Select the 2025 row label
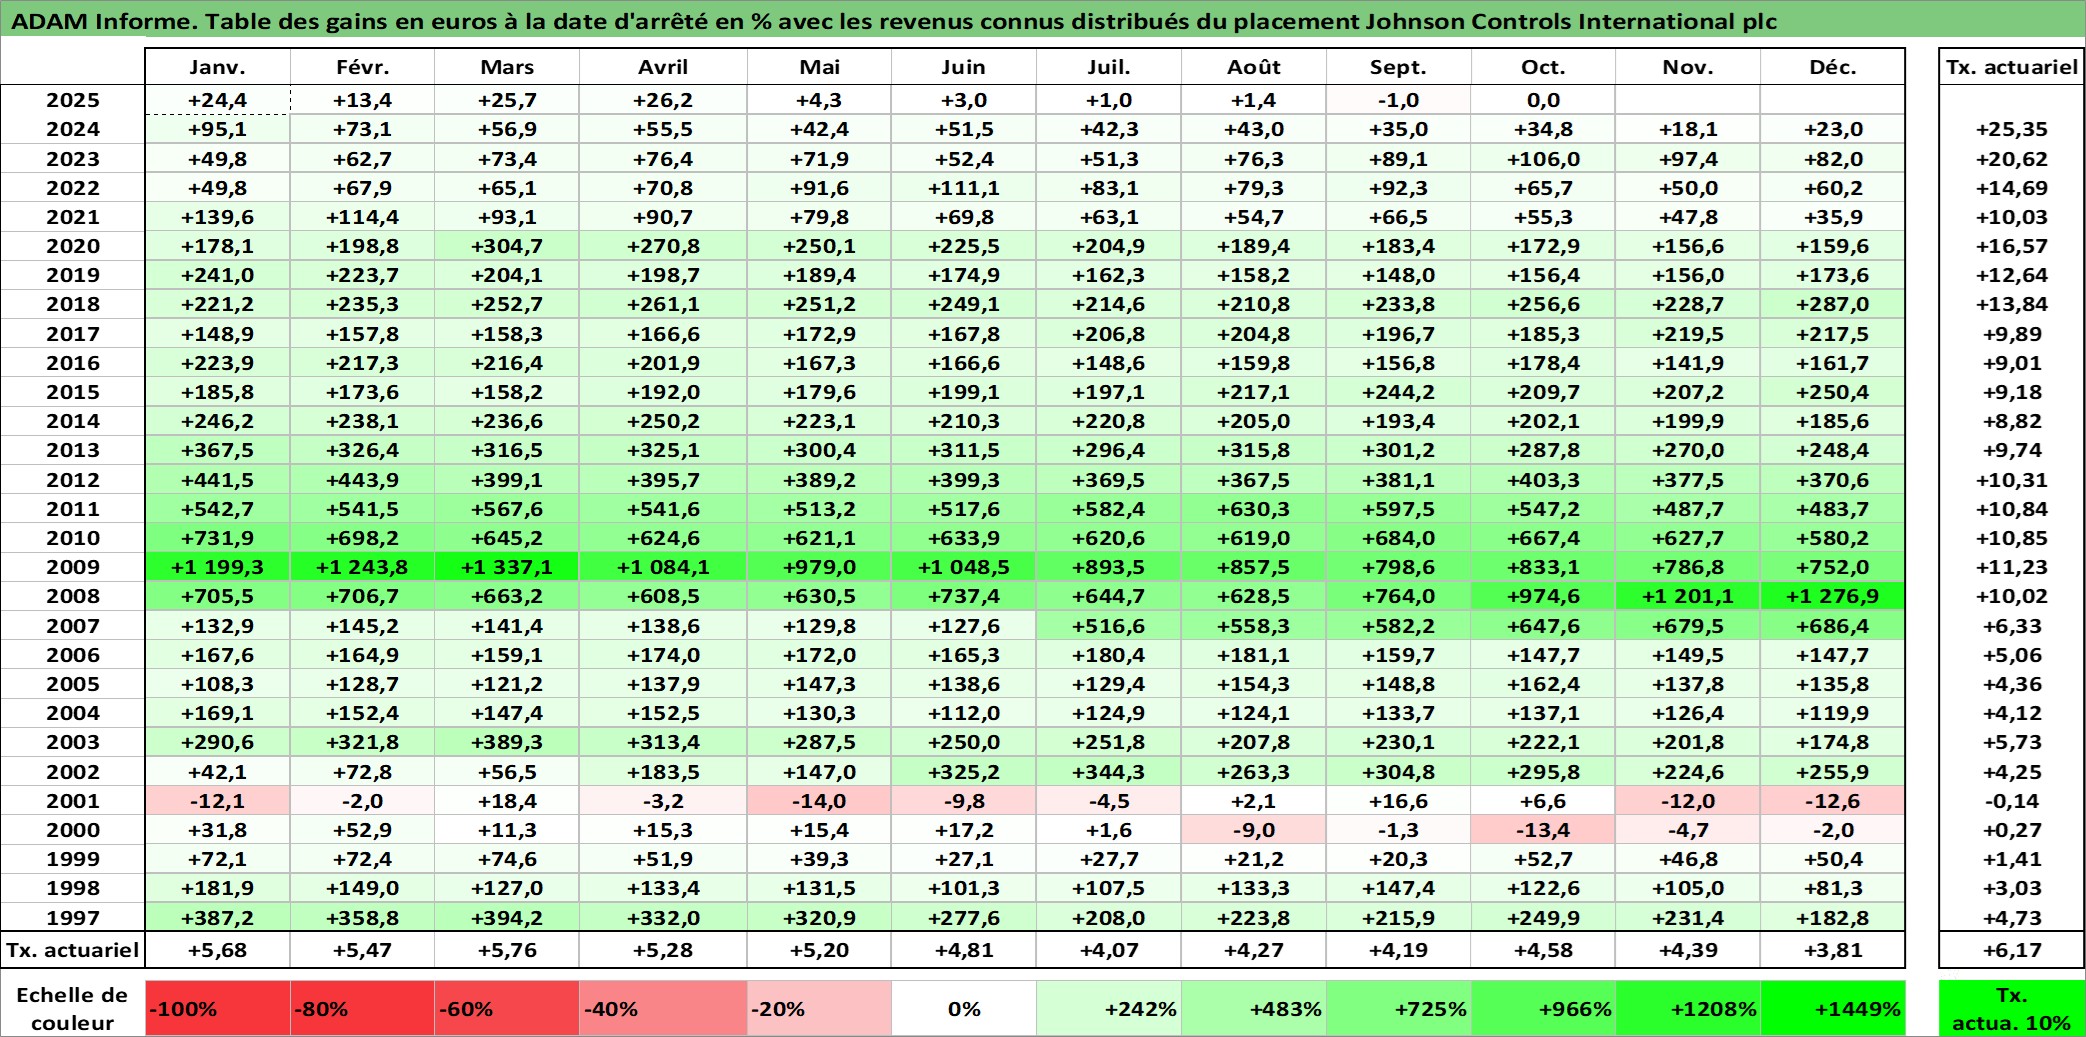The height and width of the screenshot is (1037, 2086). point(73,100)
